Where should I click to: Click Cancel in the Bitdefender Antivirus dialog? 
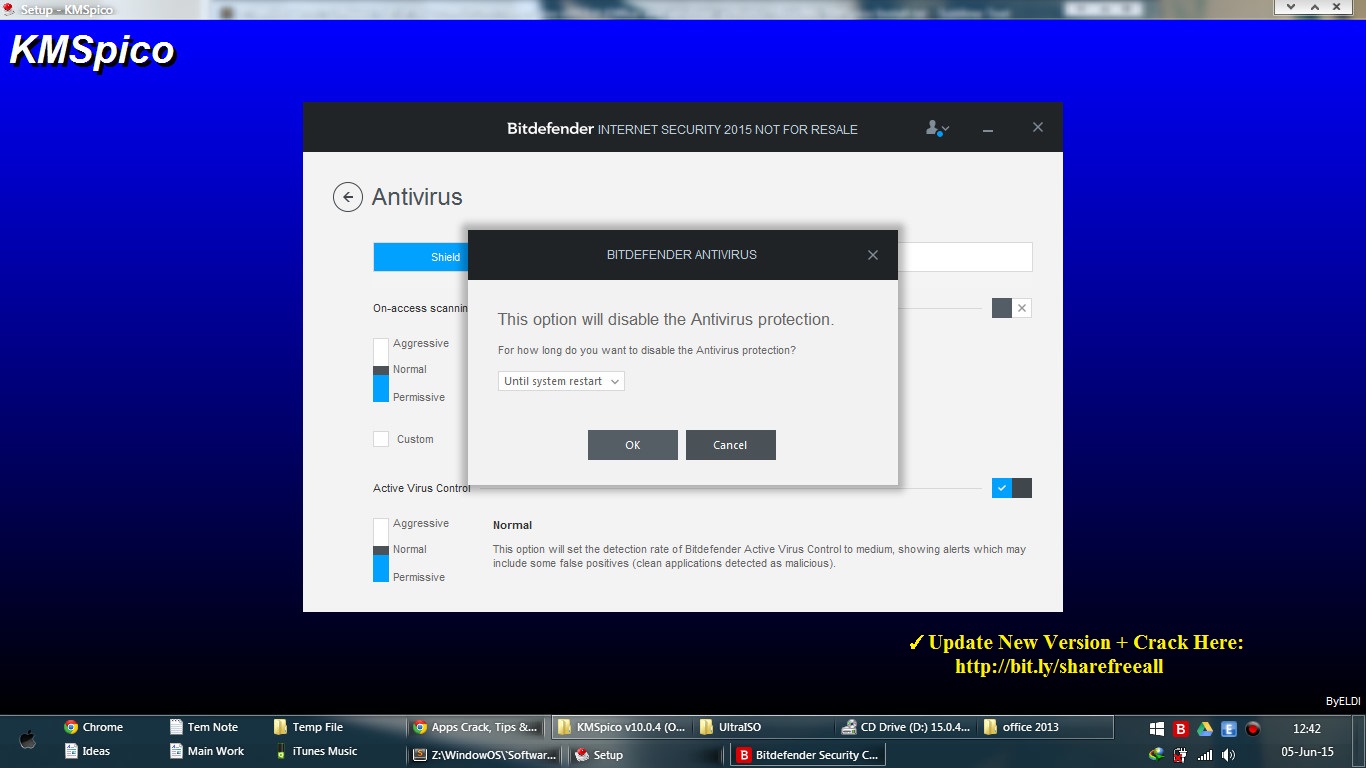click(x=731, y=445)
